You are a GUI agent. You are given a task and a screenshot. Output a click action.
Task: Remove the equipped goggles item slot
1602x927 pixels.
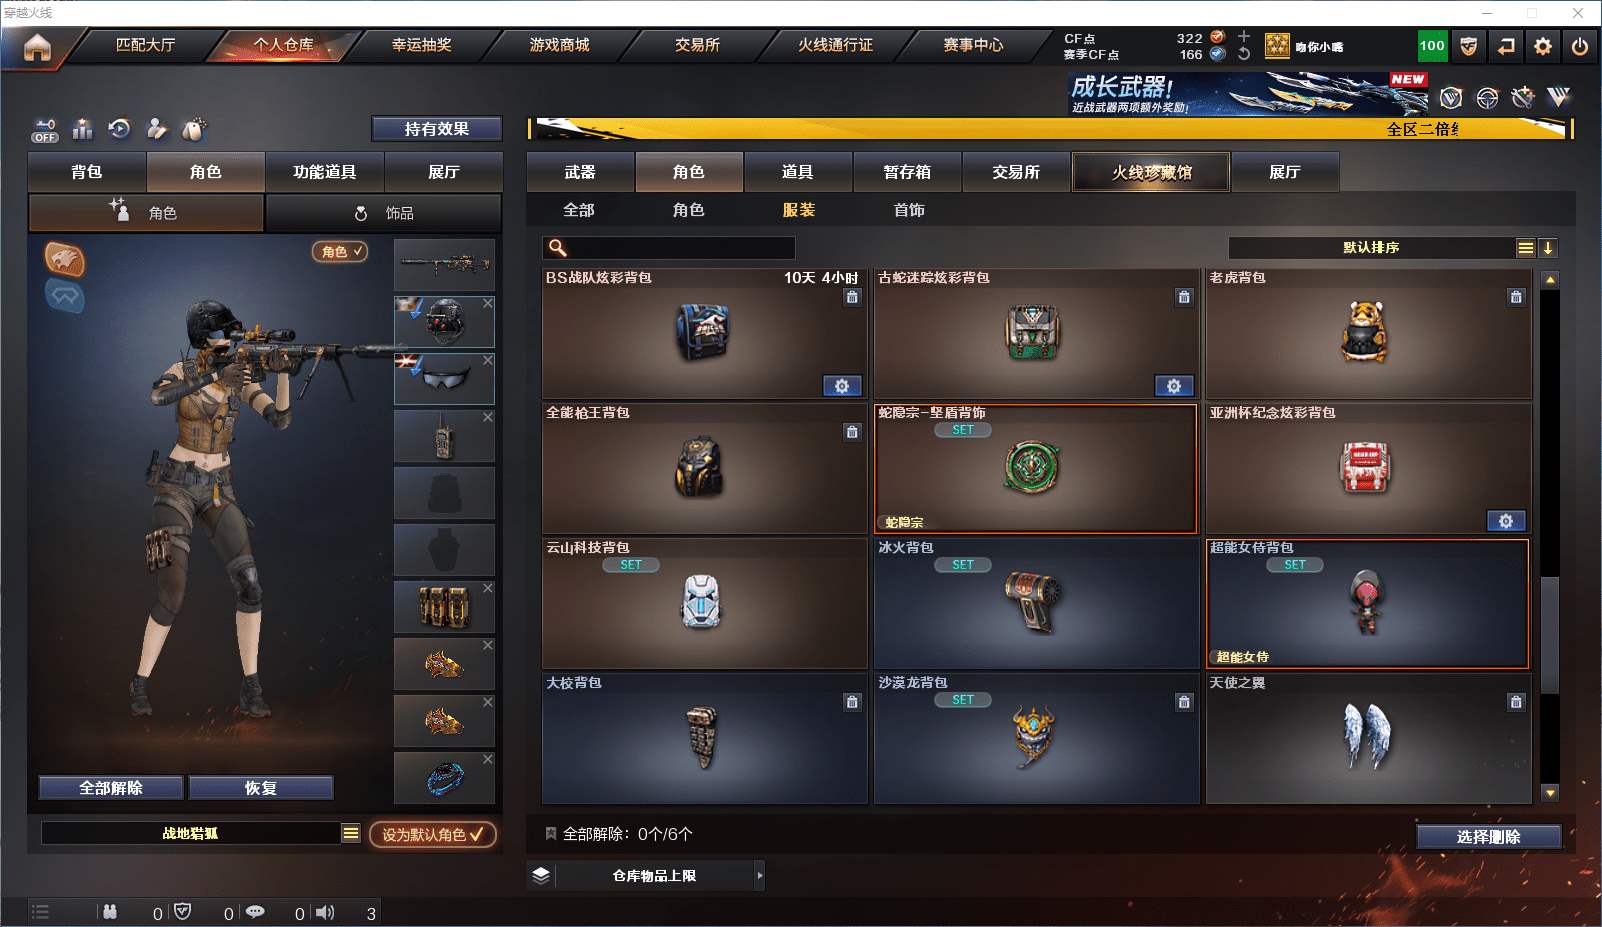[x=488, y=360]
